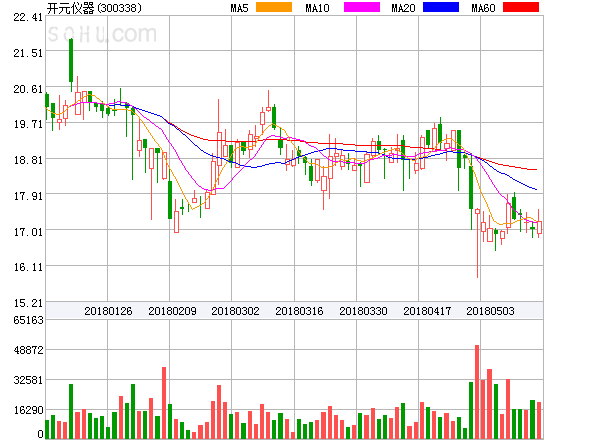Click the 16.11 price axis label
Screen dimensions: 600x440
(28, 267)
